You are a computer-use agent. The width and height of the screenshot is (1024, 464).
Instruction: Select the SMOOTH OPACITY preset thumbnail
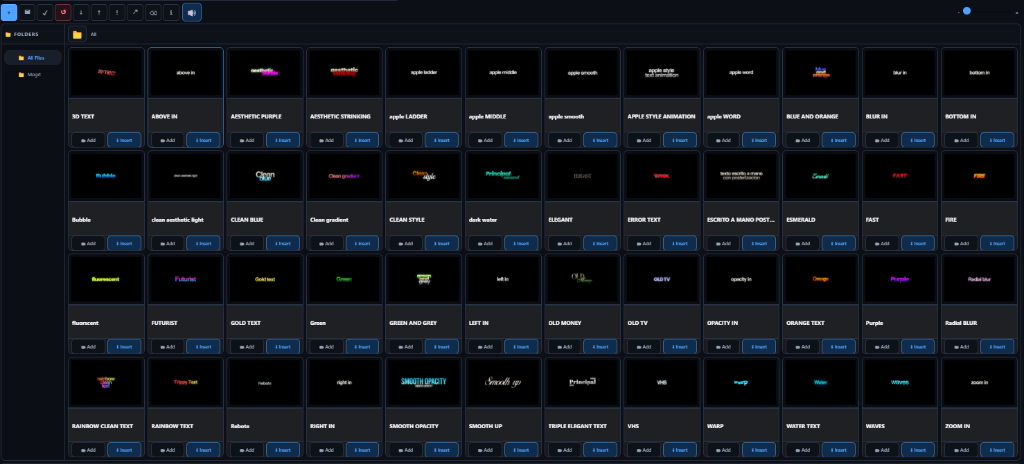point(424,382)
